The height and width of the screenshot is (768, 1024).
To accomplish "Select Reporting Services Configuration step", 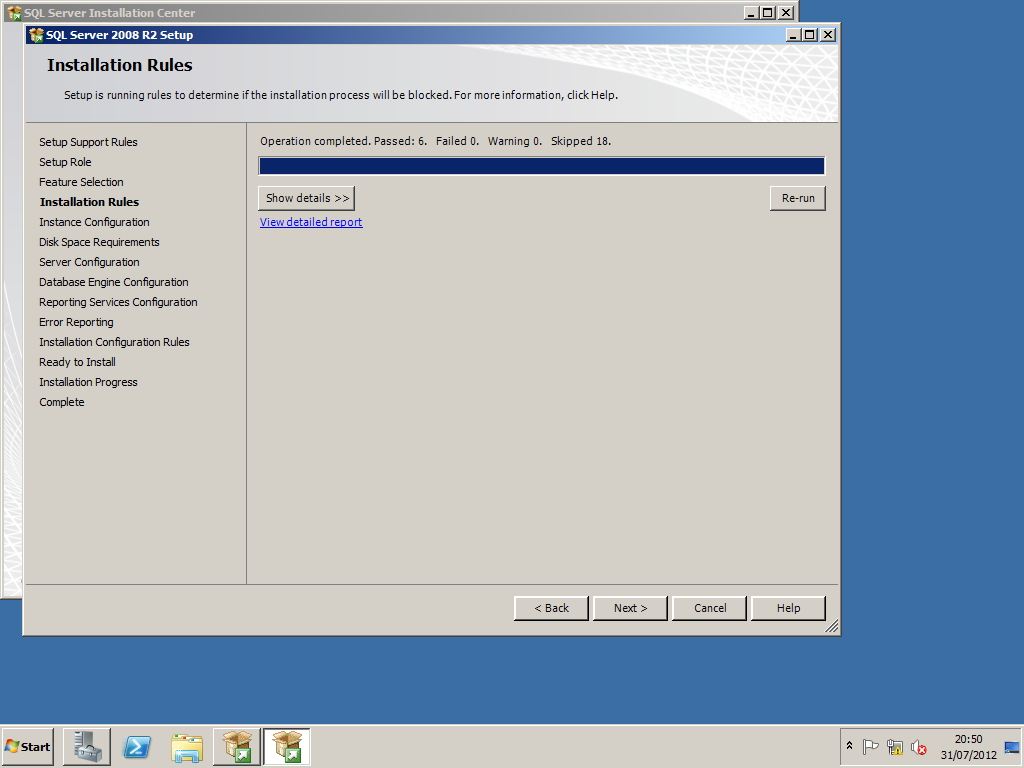I will [118, 302].
